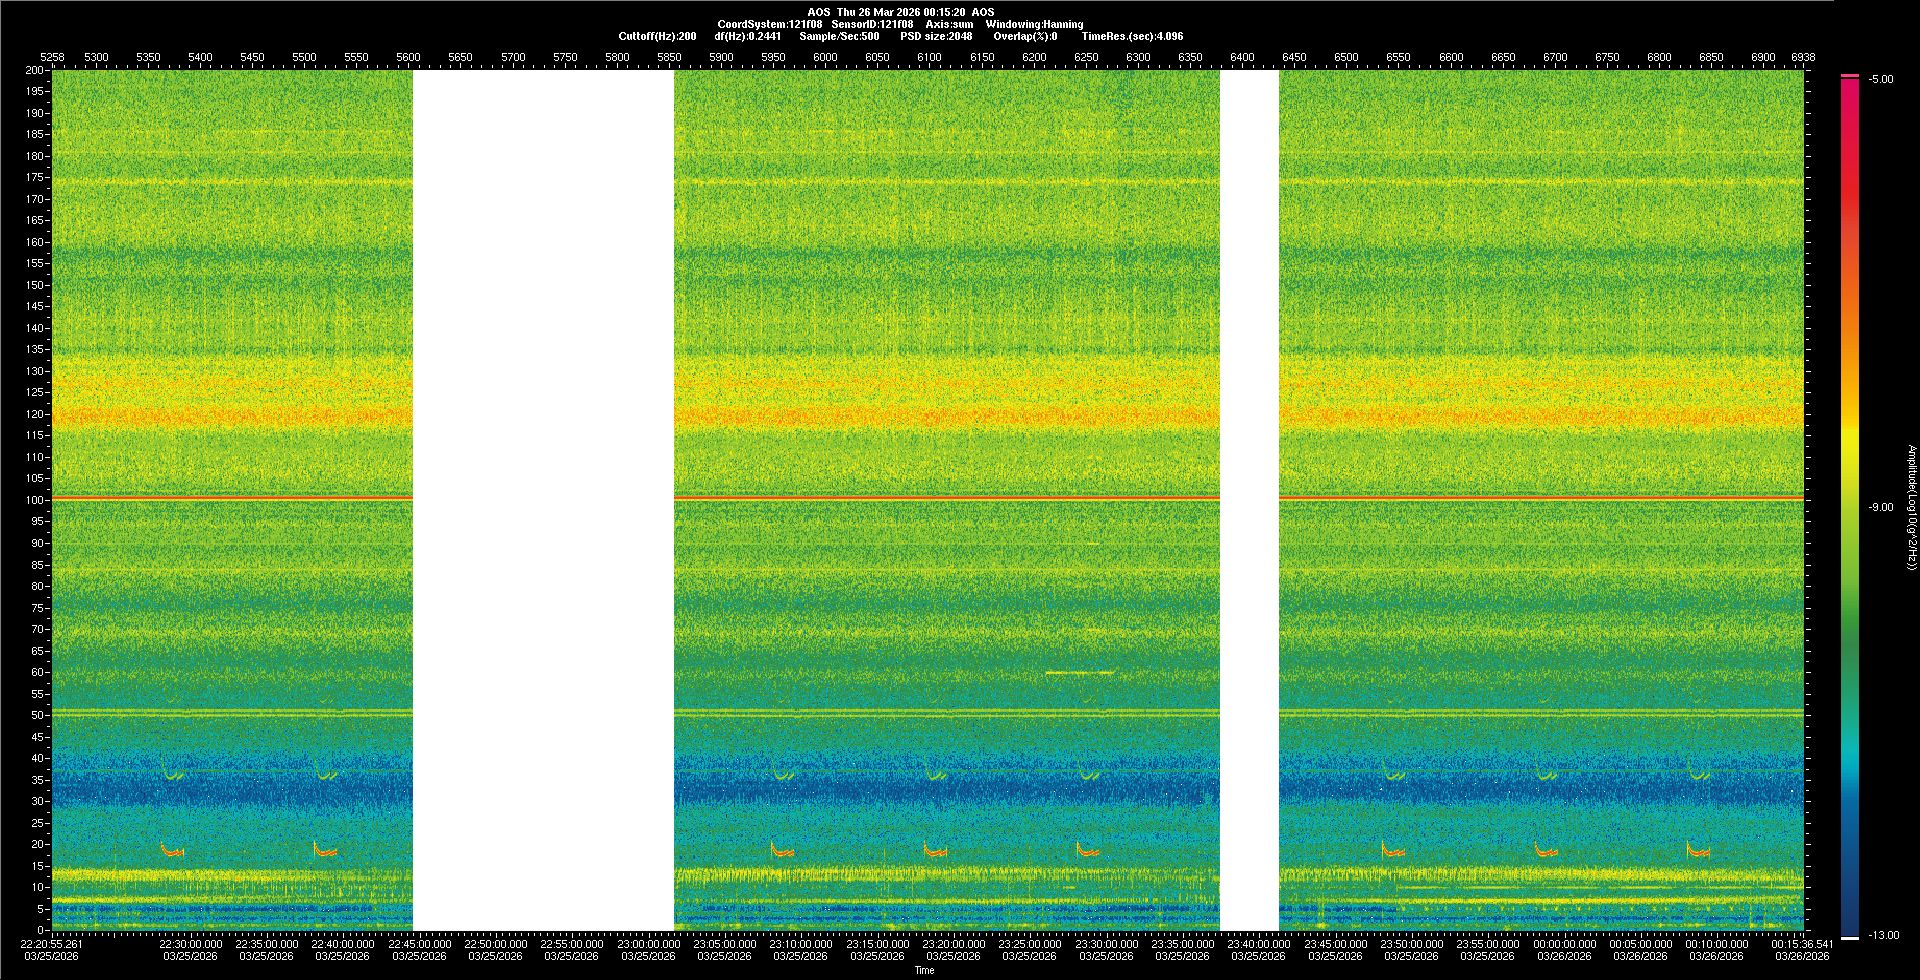Screen dimensions: 1920x980
Task: Click the 100 Hz frequency axis label
Action: (35, 500)
